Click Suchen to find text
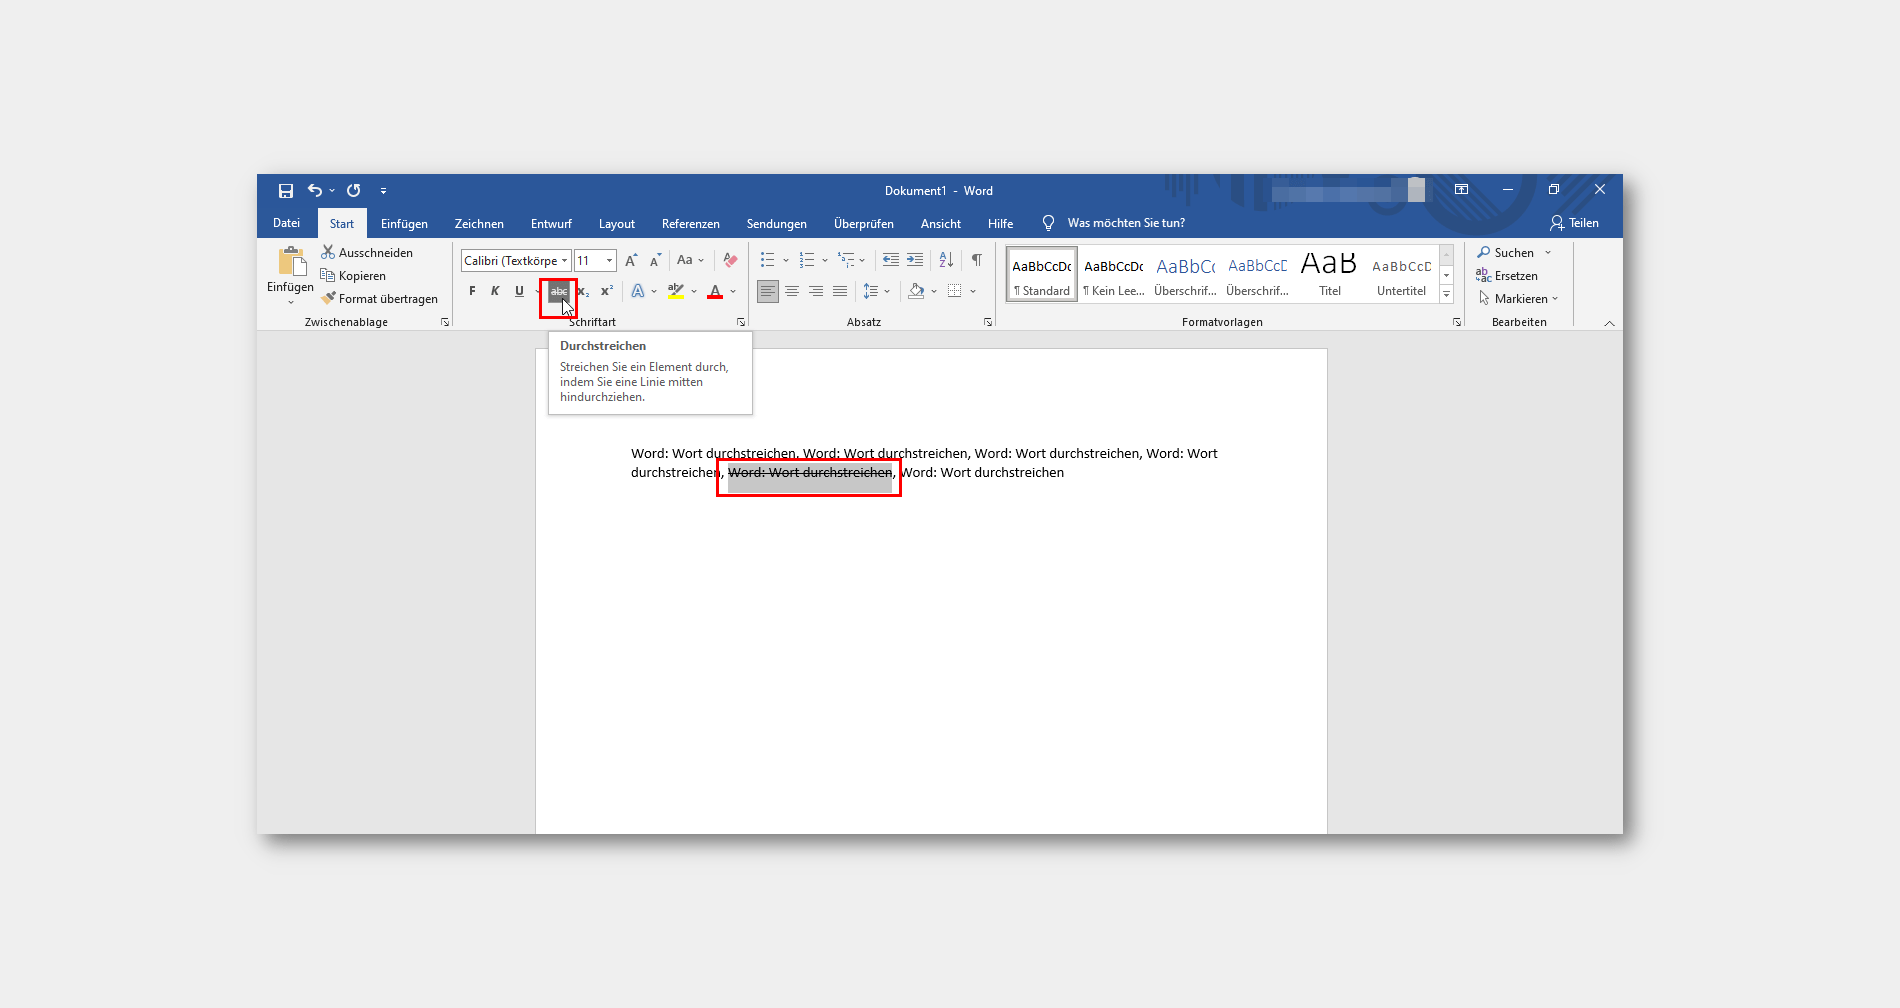The width and height of the screenshot is (1900, 1008). [1506, 253]
